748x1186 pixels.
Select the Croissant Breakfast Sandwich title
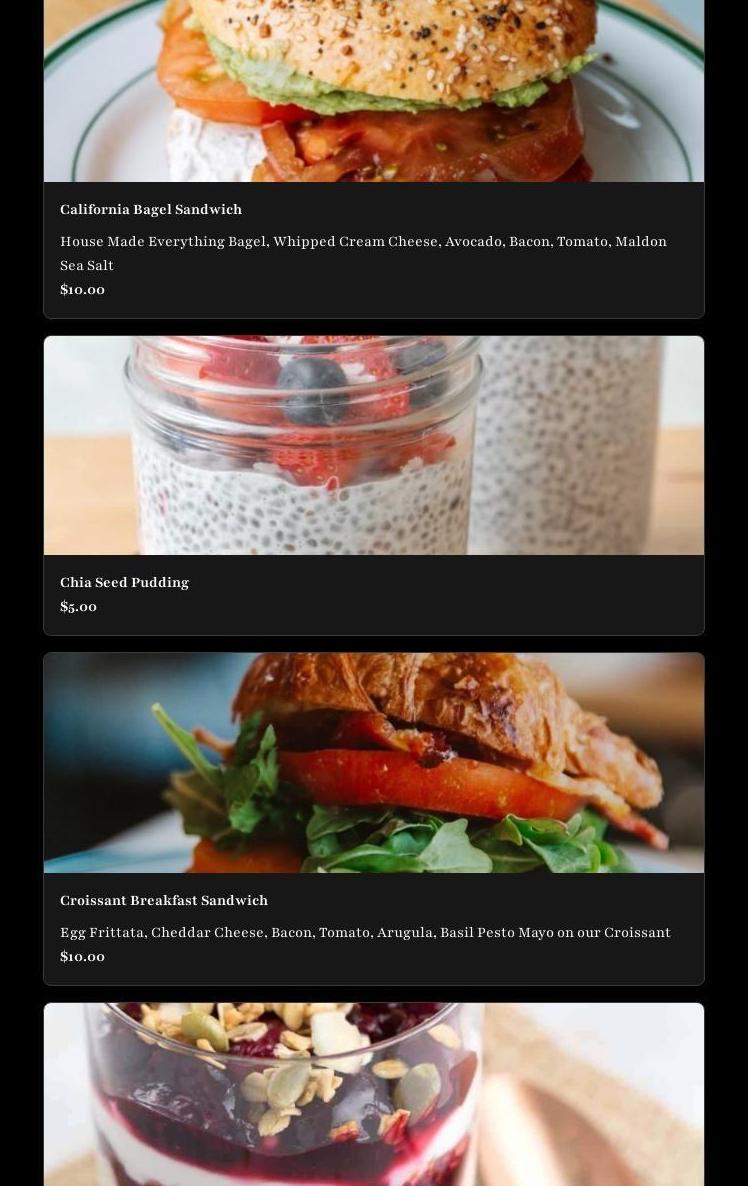click(x=164, y=901)
